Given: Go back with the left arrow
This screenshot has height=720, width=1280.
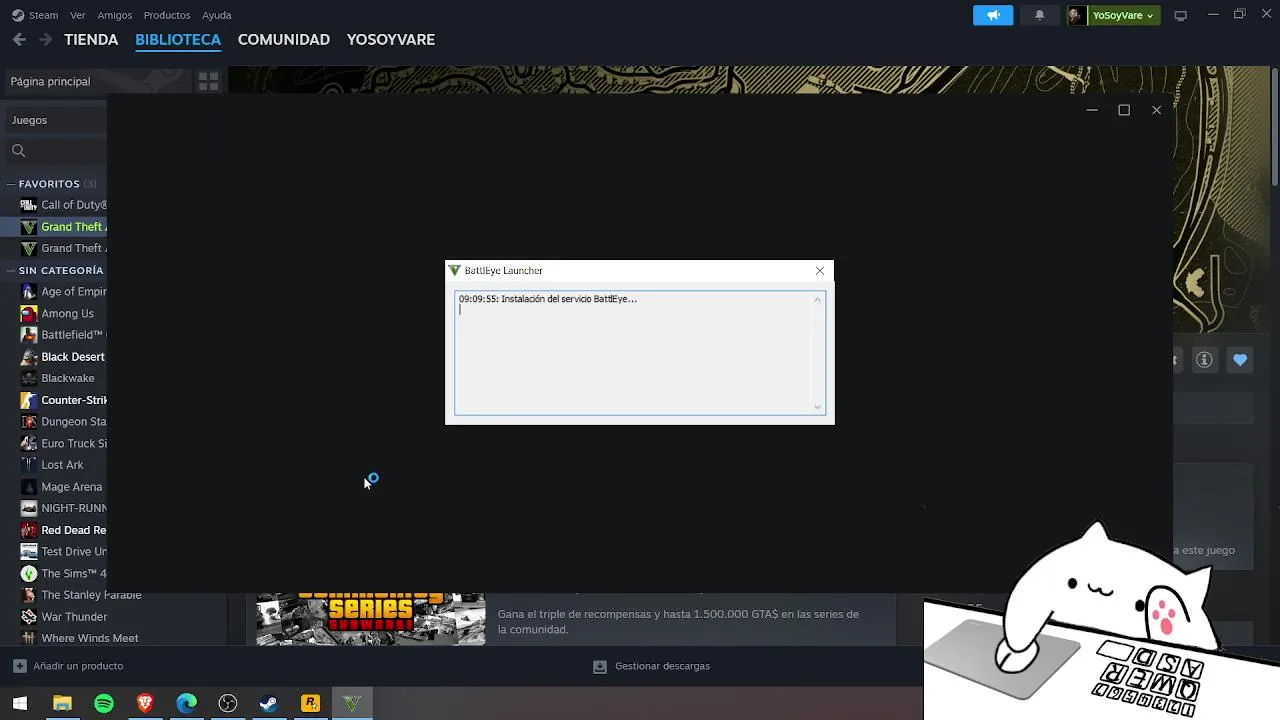Looking at the screenshot, I should pos(19,40).
